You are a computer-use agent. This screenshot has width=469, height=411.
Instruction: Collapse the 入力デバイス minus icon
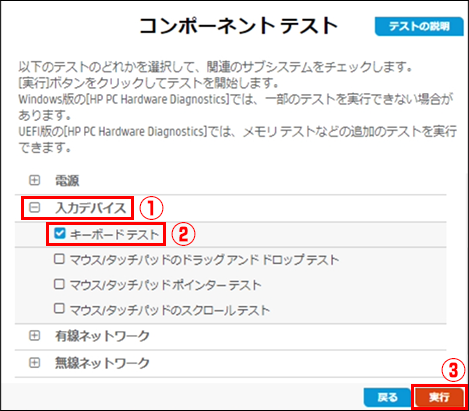tap(34, 208)
